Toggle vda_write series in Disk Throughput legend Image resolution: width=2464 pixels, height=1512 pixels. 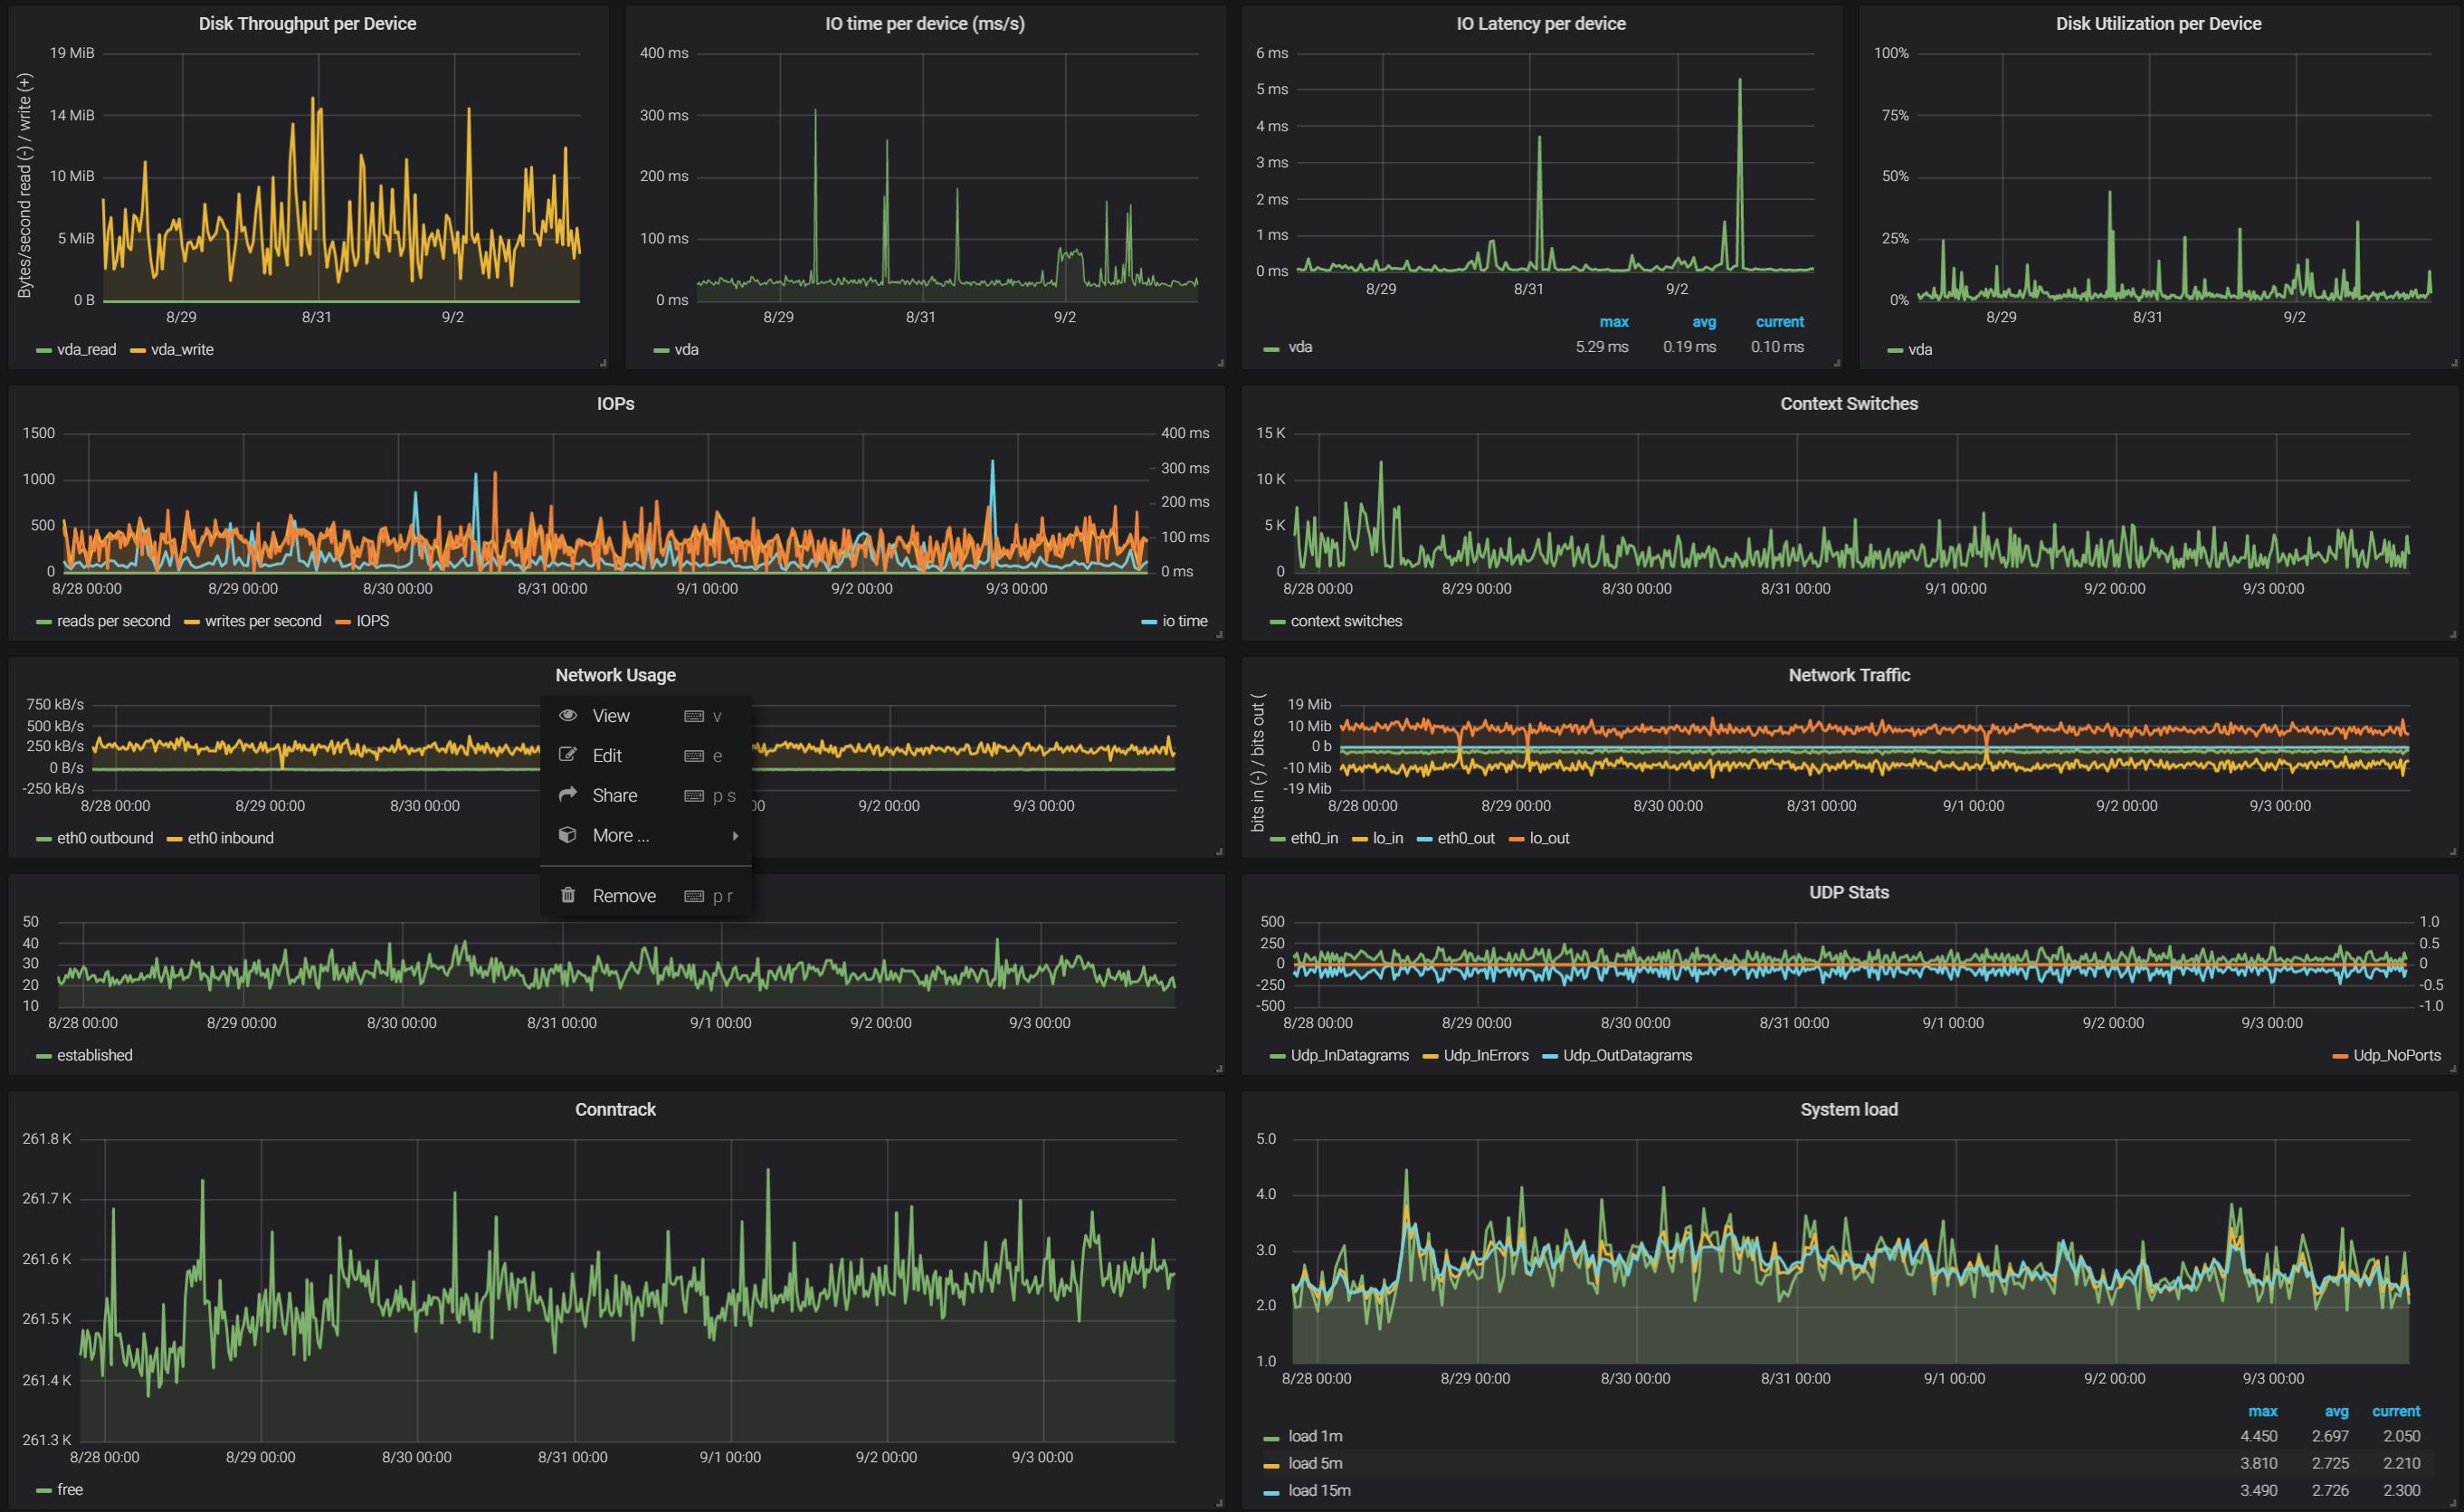pyautogui.click(x=181, y=350)
